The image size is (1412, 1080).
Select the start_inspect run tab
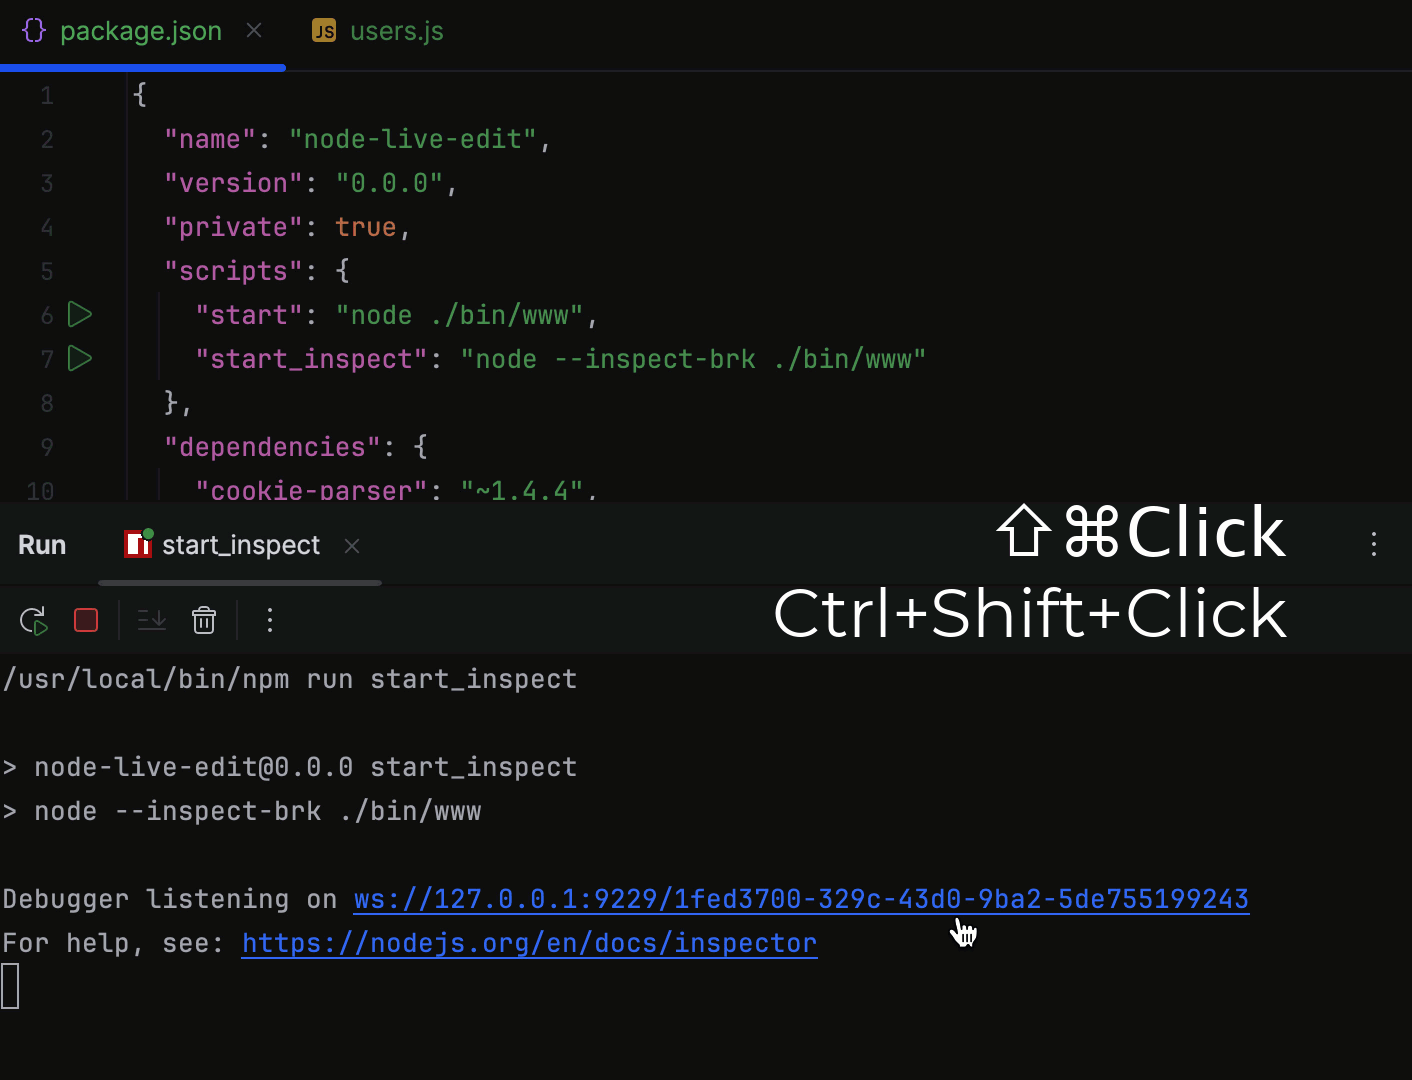pyautogui.click(x=240, y=544)
